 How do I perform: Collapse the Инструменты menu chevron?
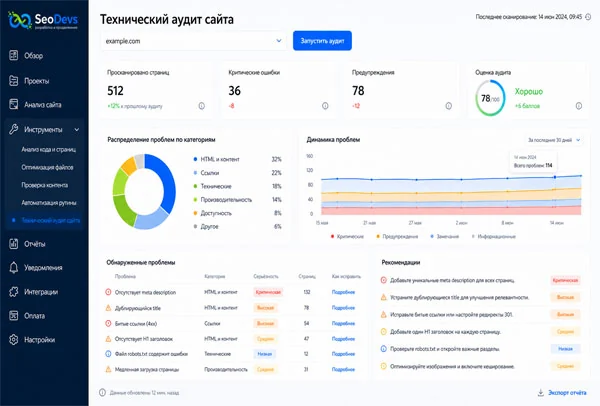77,130
